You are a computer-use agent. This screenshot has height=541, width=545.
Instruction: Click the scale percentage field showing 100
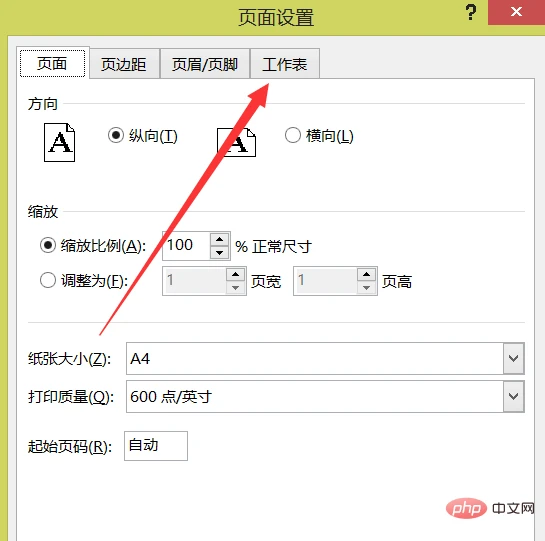[186, 245]
